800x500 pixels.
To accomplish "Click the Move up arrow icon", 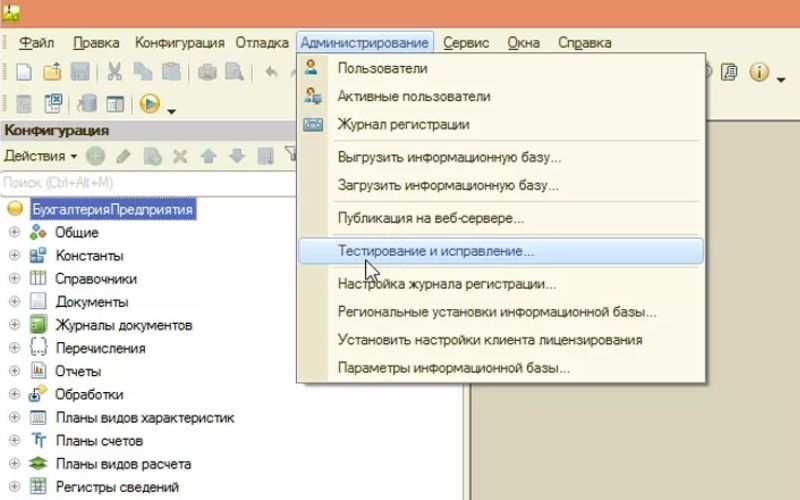I will click(208, 156).
